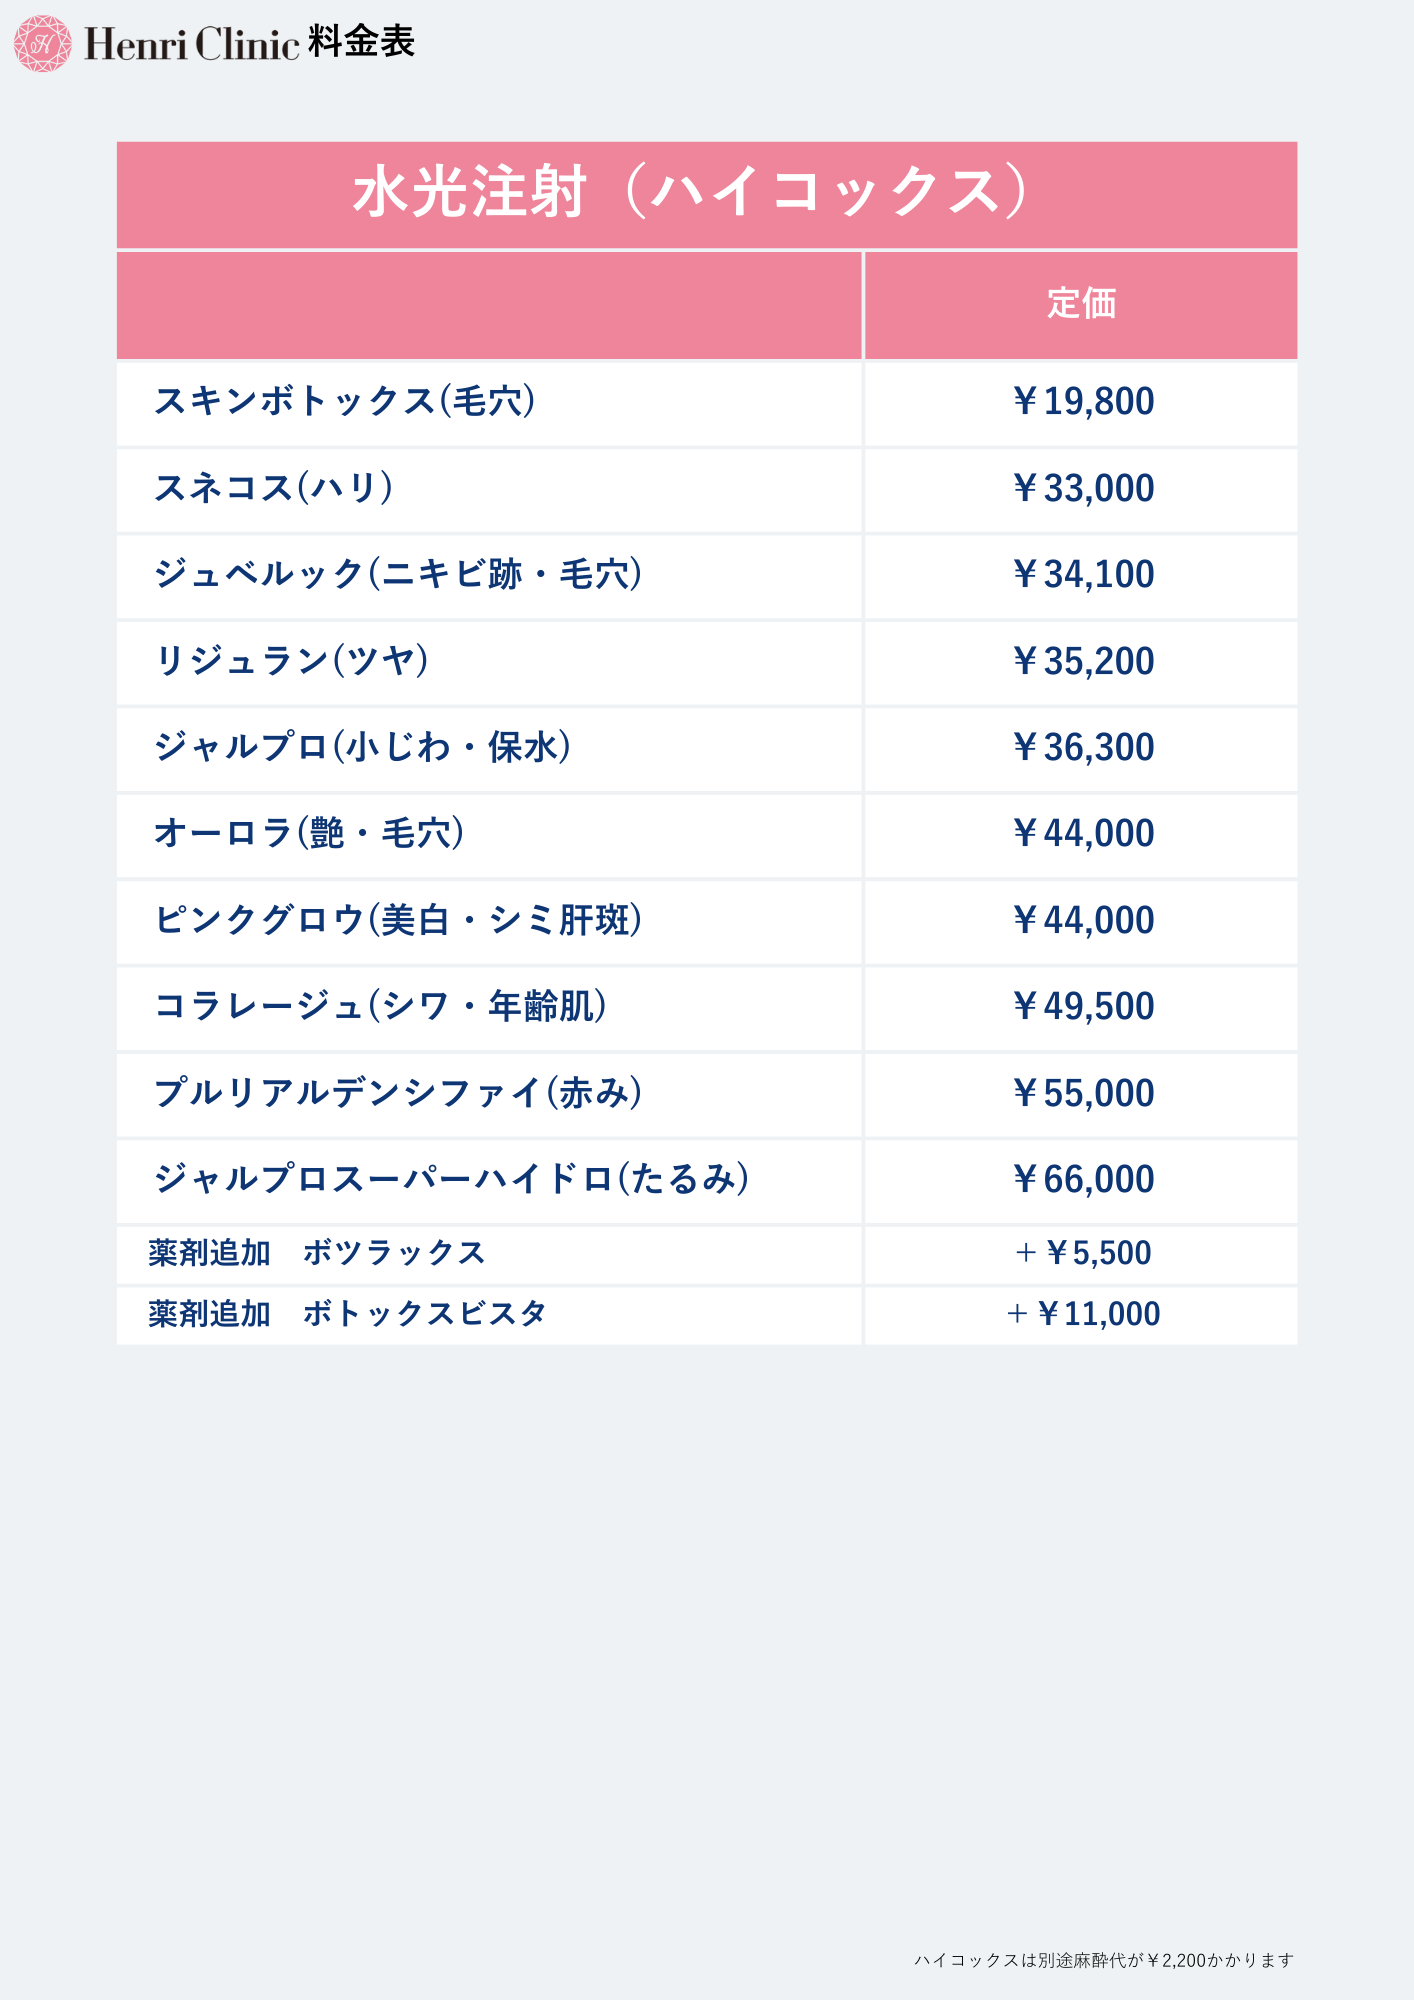
Task: Click the ¥49,500 コラレージュ price
Action: [x=1082, y=1006]
